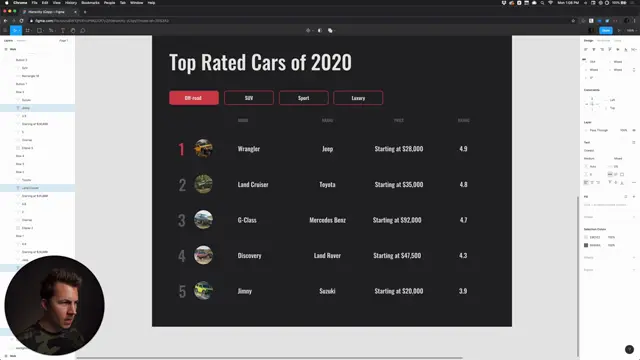
Task: Select Auto Height text resizing
Action: pyautogui.click(x=616, y=174)
